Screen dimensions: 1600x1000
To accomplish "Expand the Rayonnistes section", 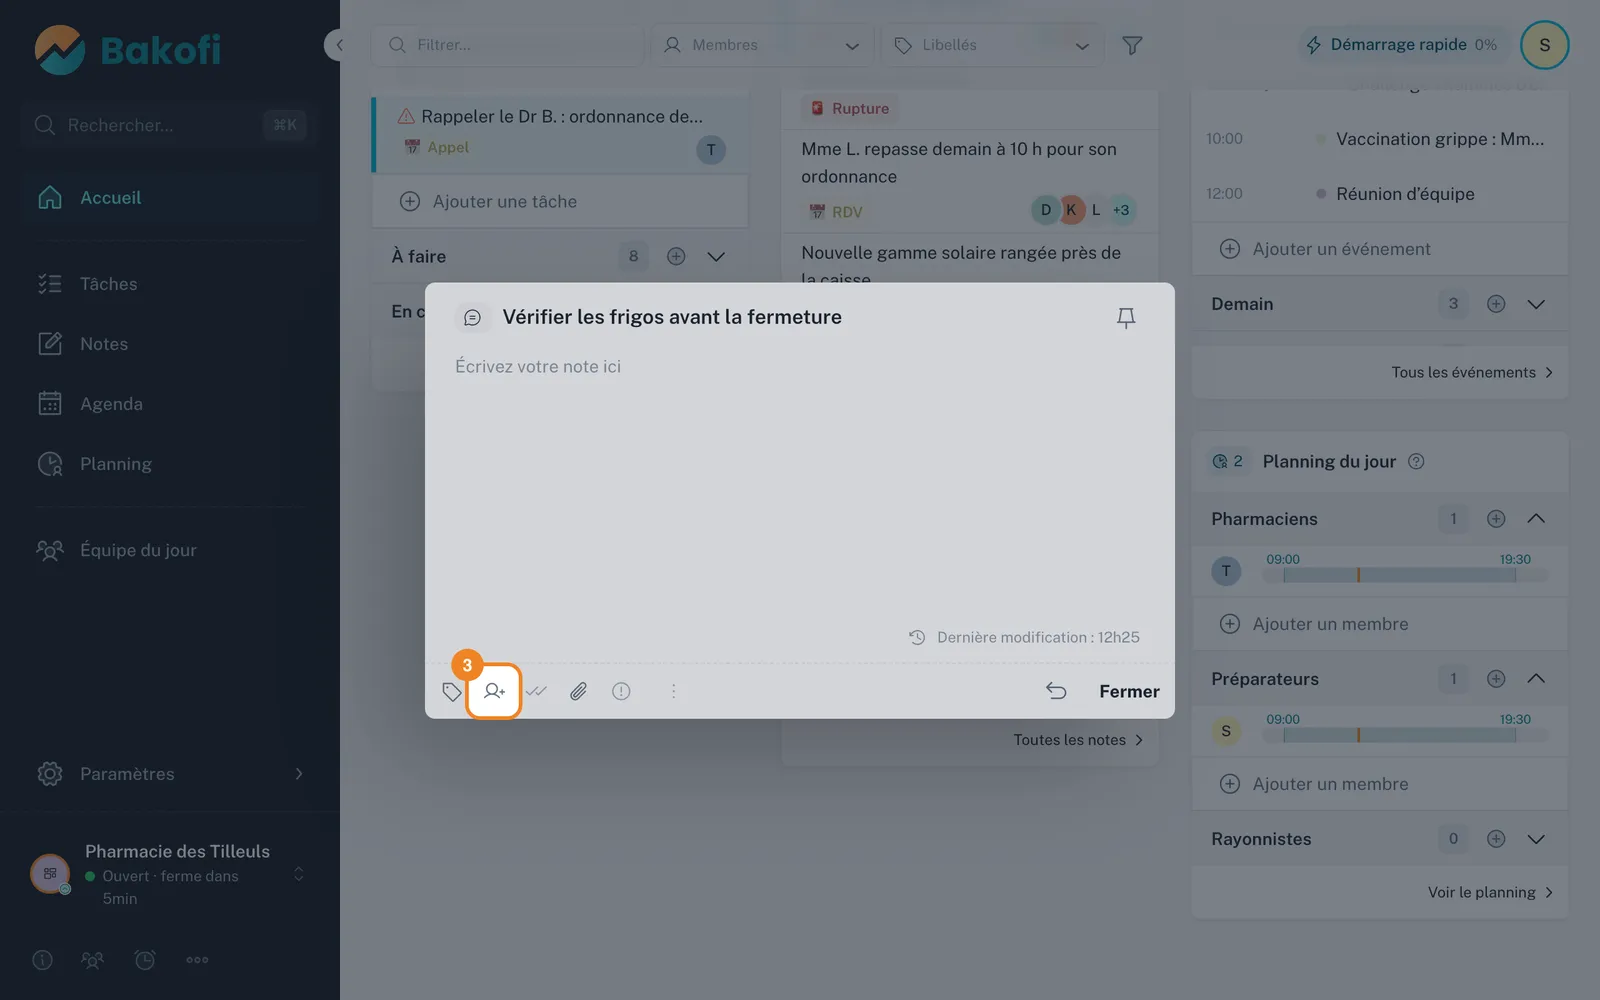I will [x=1536, y=839].
